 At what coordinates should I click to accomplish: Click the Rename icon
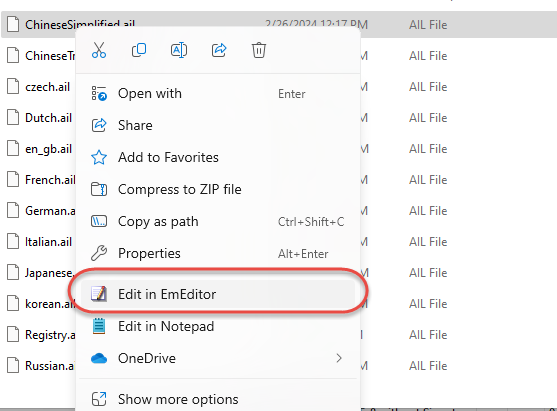[179, 50]
